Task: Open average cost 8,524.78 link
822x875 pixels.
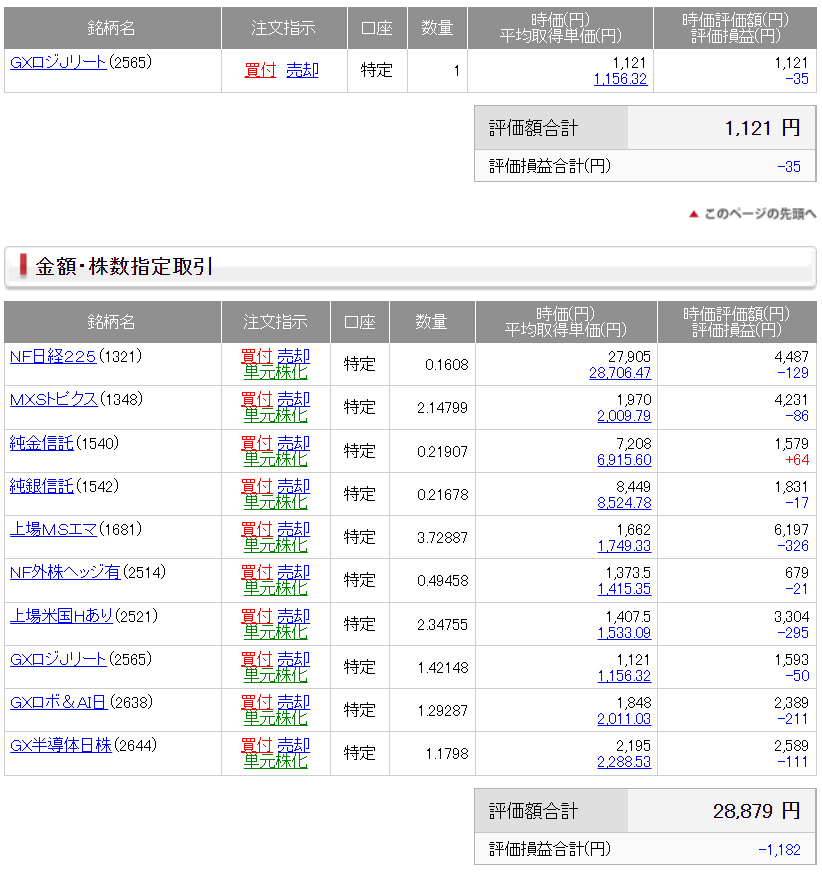Action: pos(624,503)
